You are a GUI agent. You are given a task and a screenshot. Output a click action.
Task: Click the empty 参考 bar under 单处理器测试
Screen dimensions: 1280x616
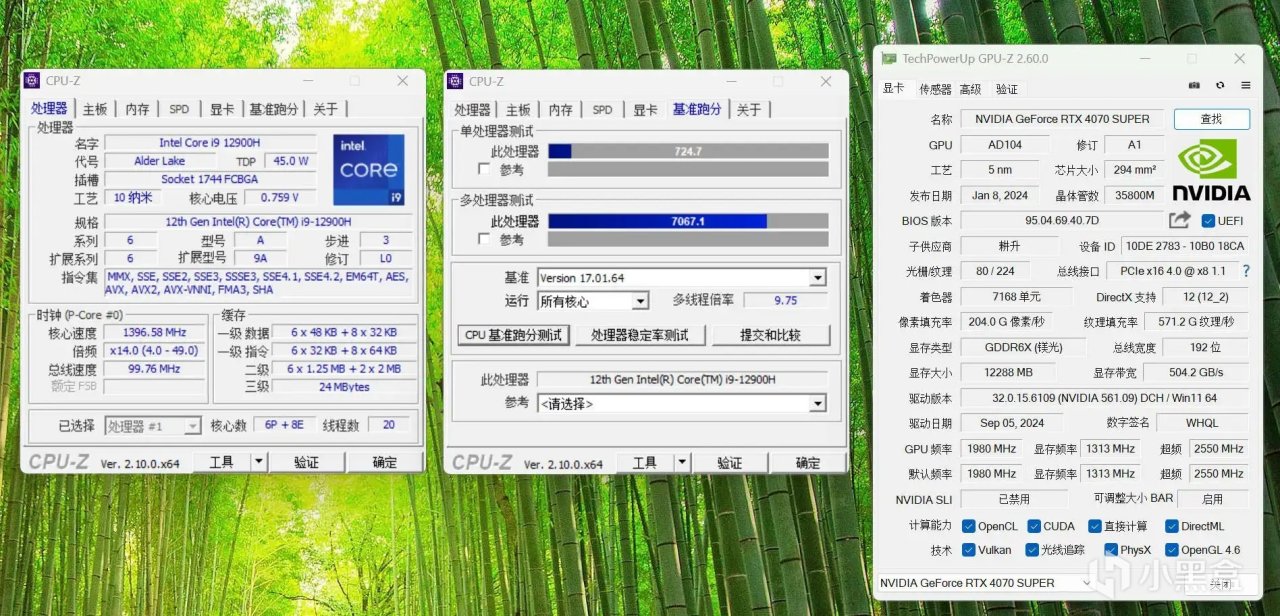click(x=688, y=169)
